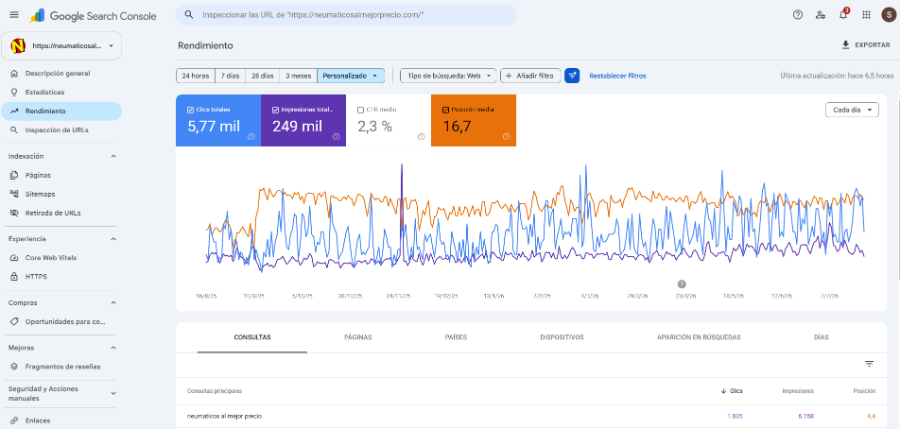The width and height of the screenshot is (900, 429).
Task: Toggle the Clics totales checkbox
Action: (x=191, y=109)
